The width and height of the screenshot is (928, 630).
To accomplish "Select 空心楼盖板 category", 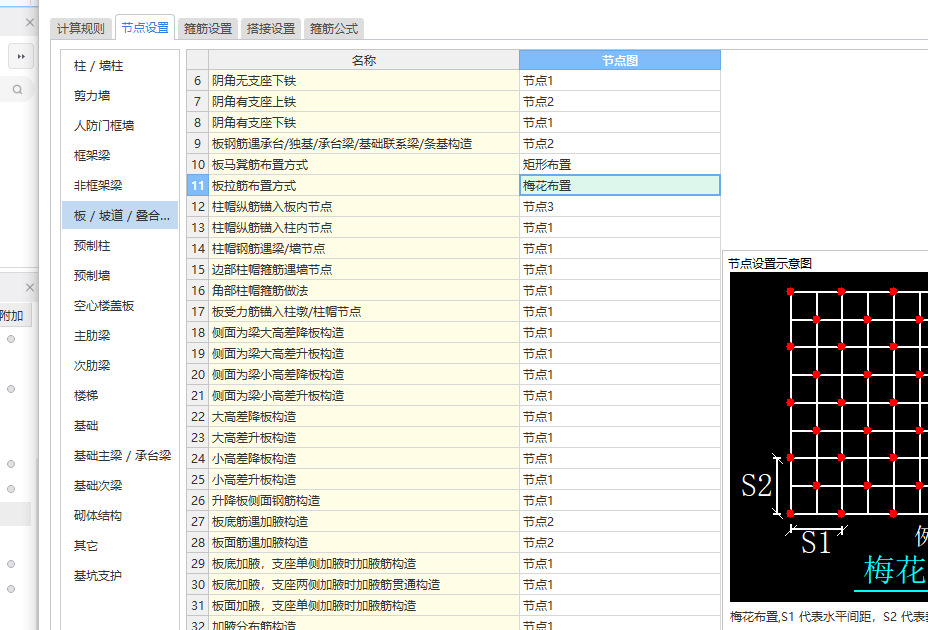I will tap(120, 306).
